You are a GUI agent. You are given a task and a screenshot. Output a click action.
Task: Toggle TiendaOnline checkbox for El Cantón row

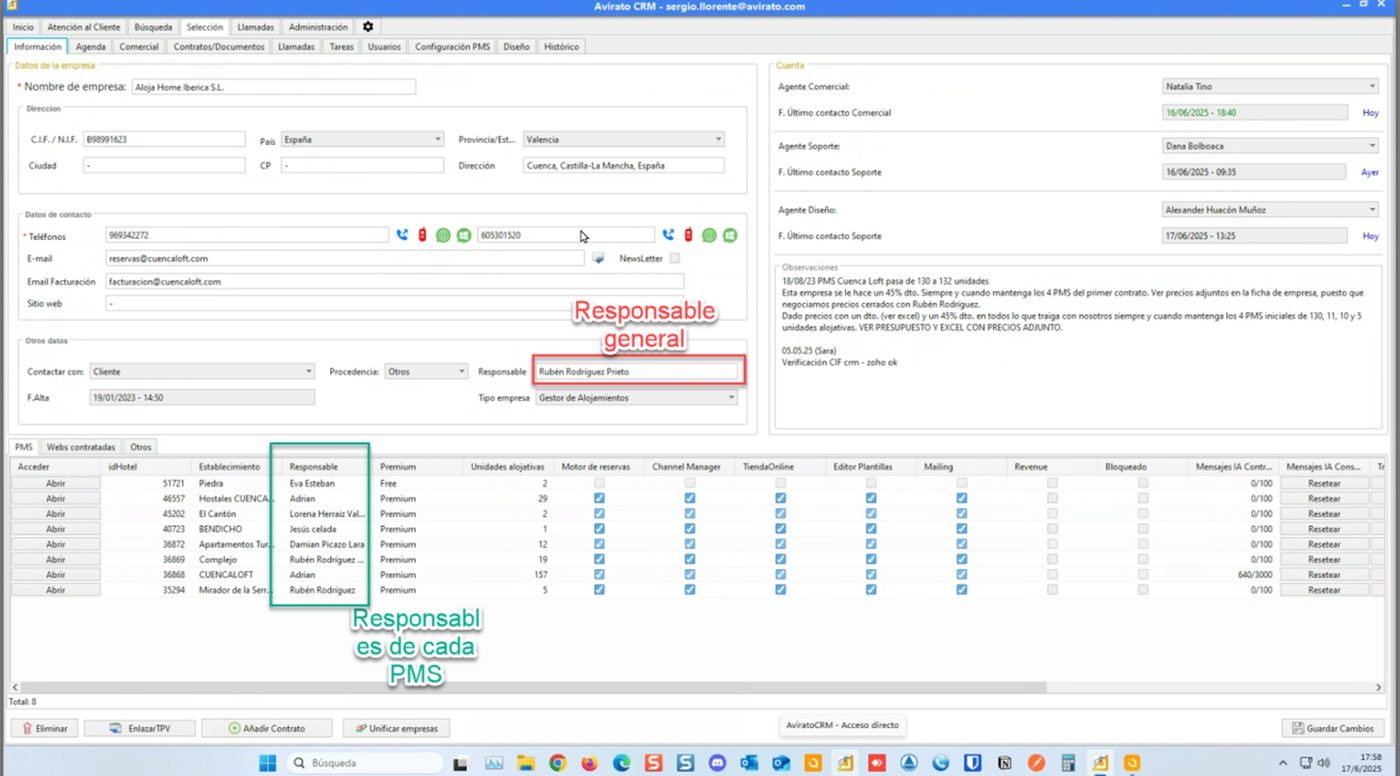[x=780, y=513]
